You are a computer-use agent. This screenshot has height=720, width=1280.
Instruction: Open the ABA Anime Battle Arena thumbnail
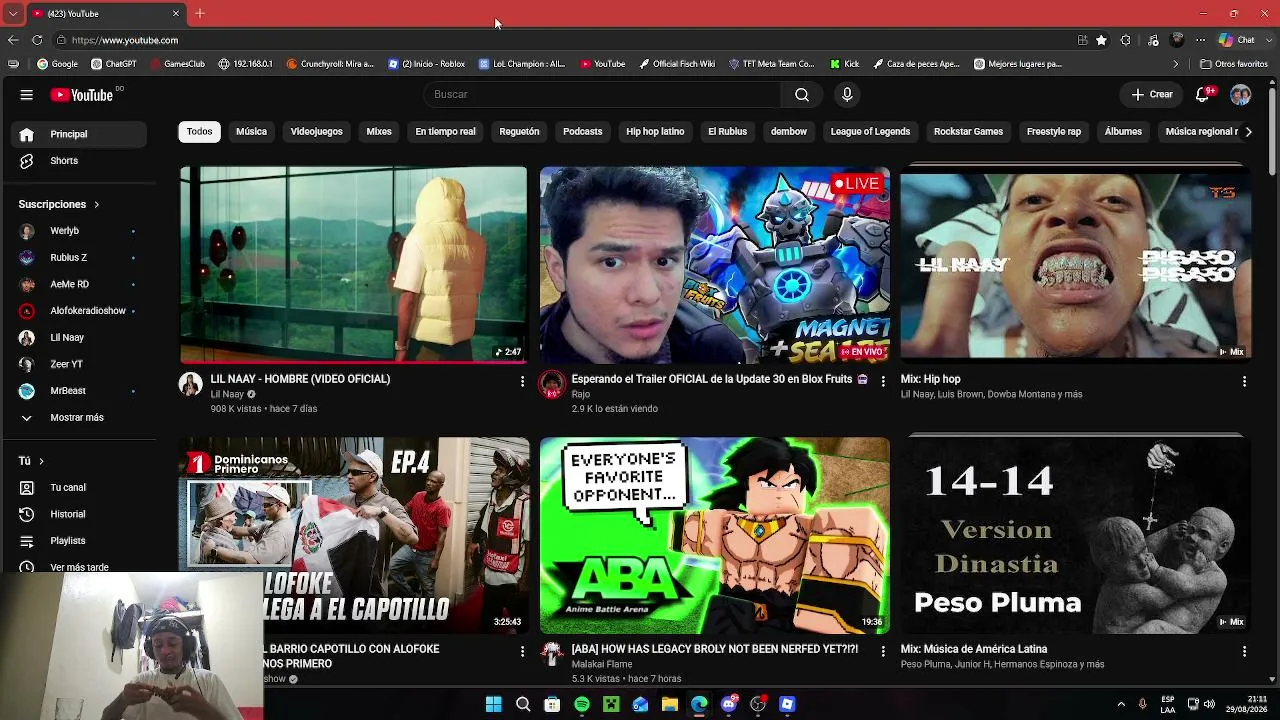pos(714,535)
